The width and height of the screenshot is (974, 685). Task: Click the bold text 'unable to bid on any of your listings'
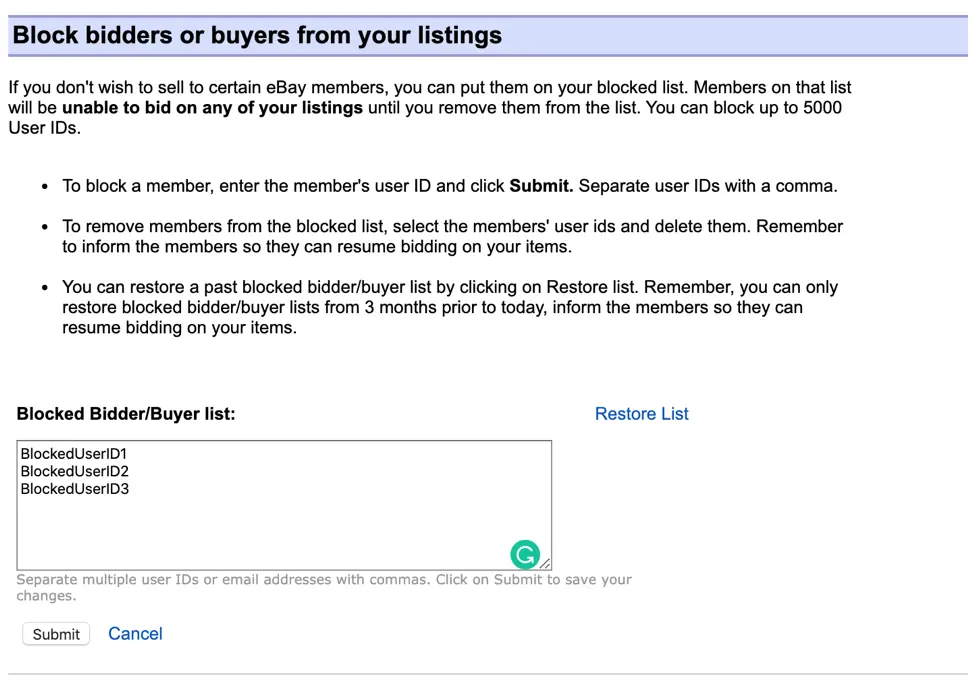212,107
